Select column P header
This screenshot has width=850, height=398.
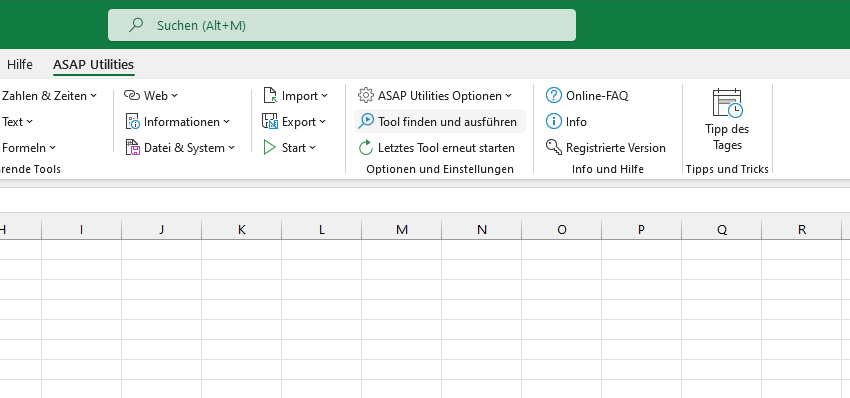[641, 230]
